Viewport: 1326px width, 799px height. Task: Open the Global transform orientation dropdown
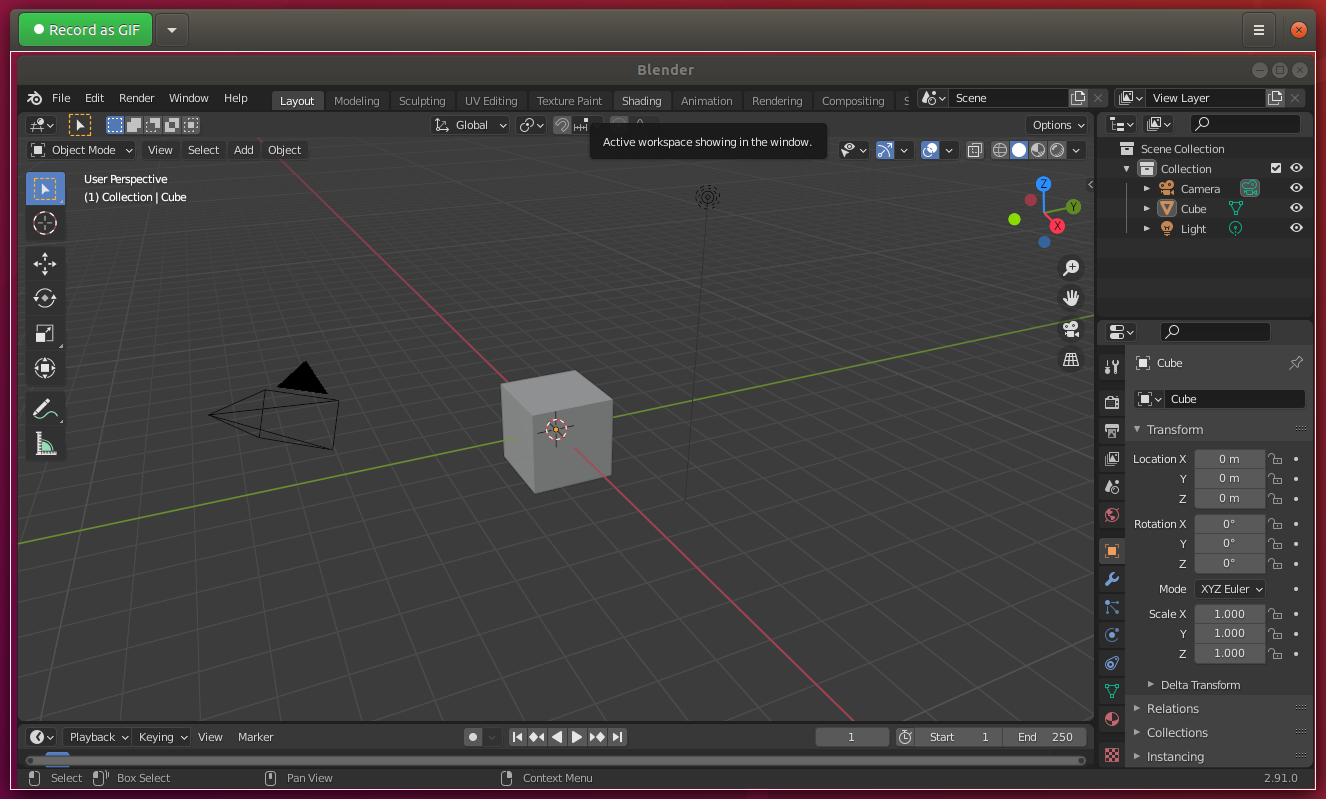[471, 125]
